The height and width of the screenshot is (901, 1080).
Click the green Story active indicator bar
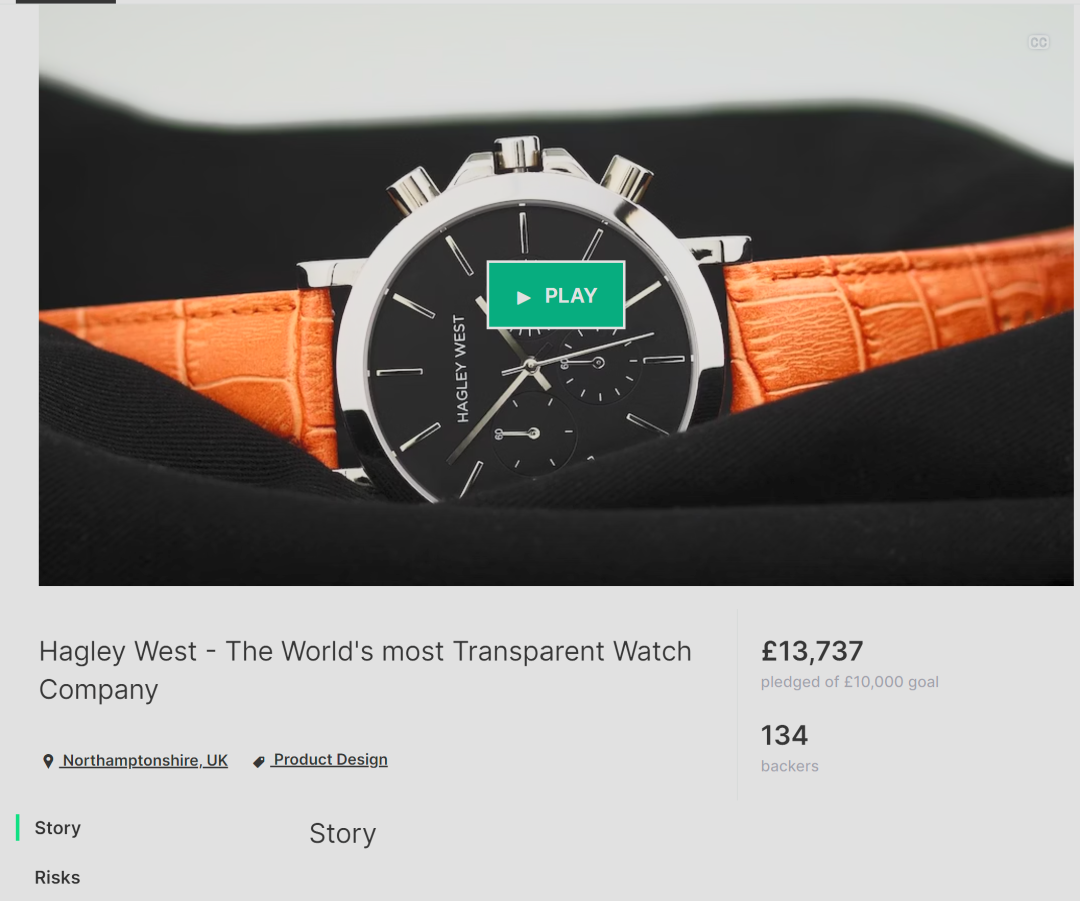(17, 828)
